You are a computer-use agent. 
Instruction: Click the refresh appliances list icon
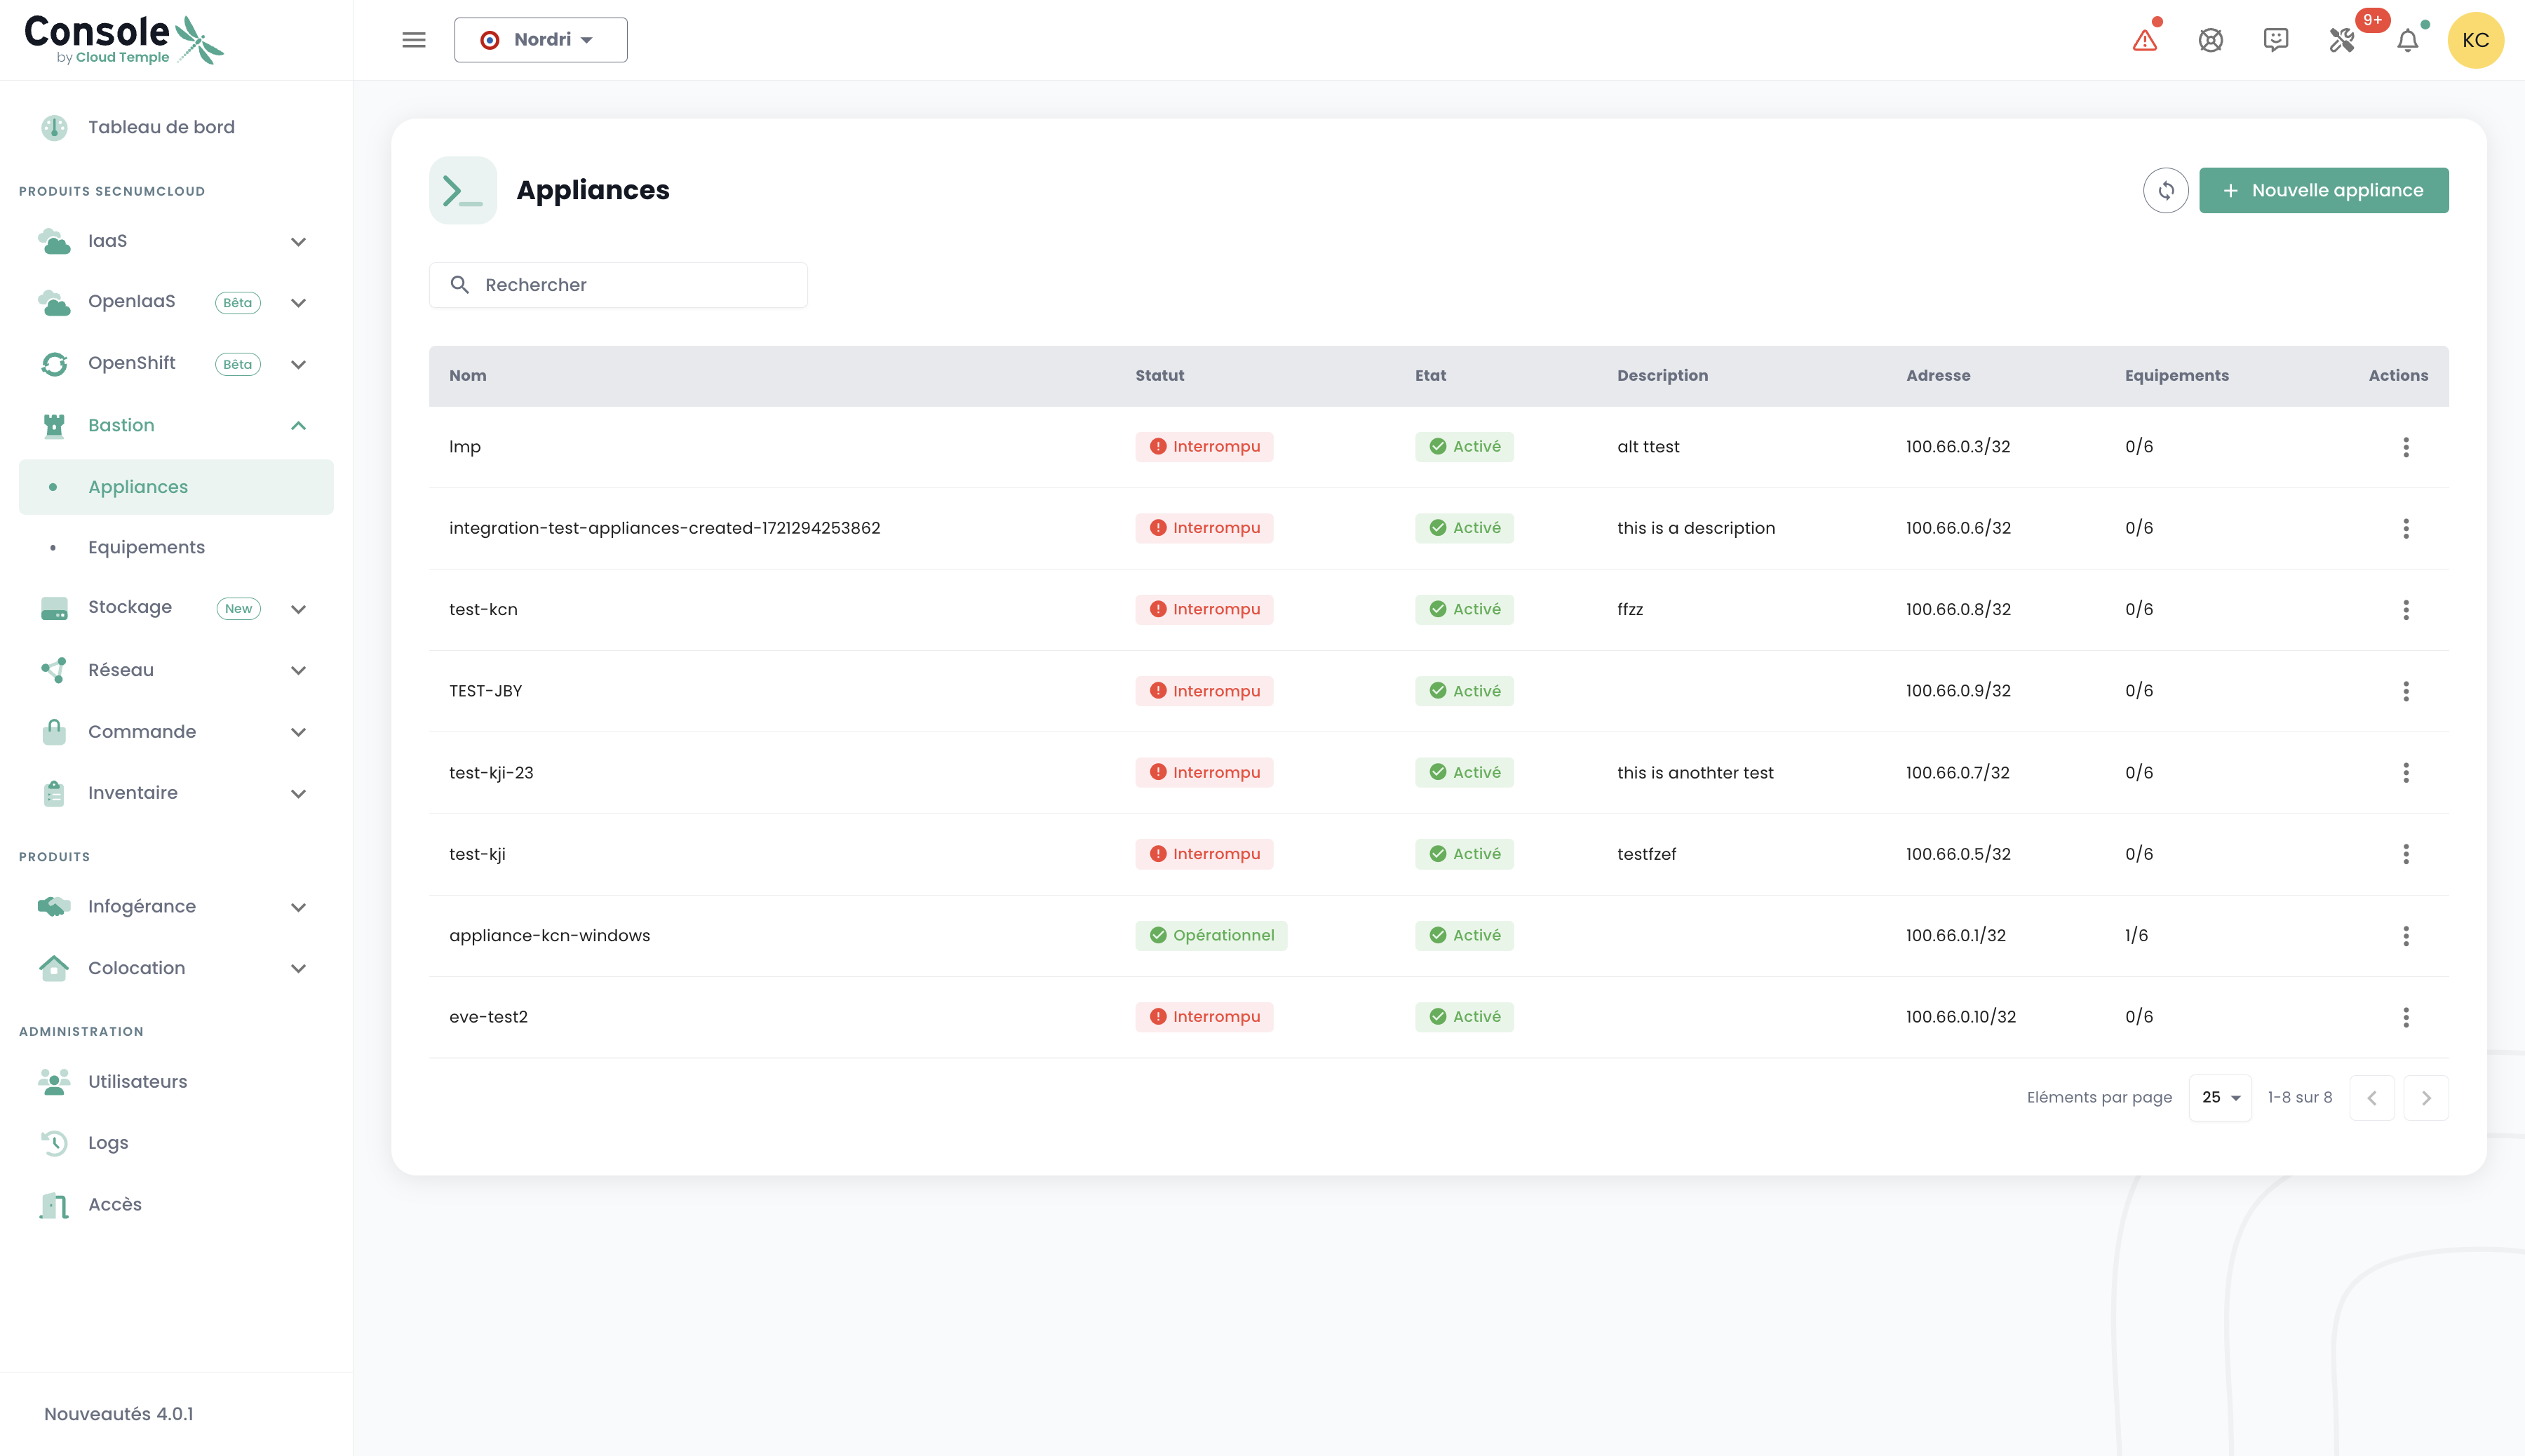2165,190
